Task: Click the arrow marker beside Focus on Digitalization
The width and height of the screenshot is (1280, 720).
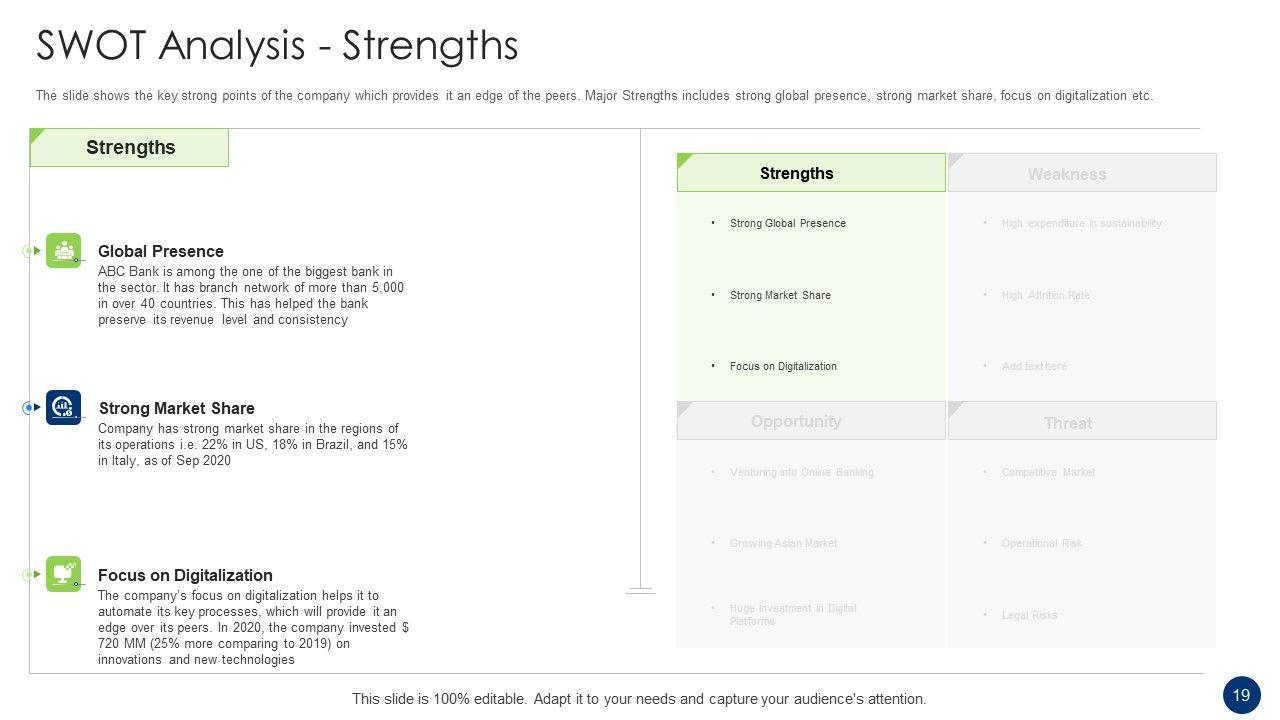Action: 32,574
